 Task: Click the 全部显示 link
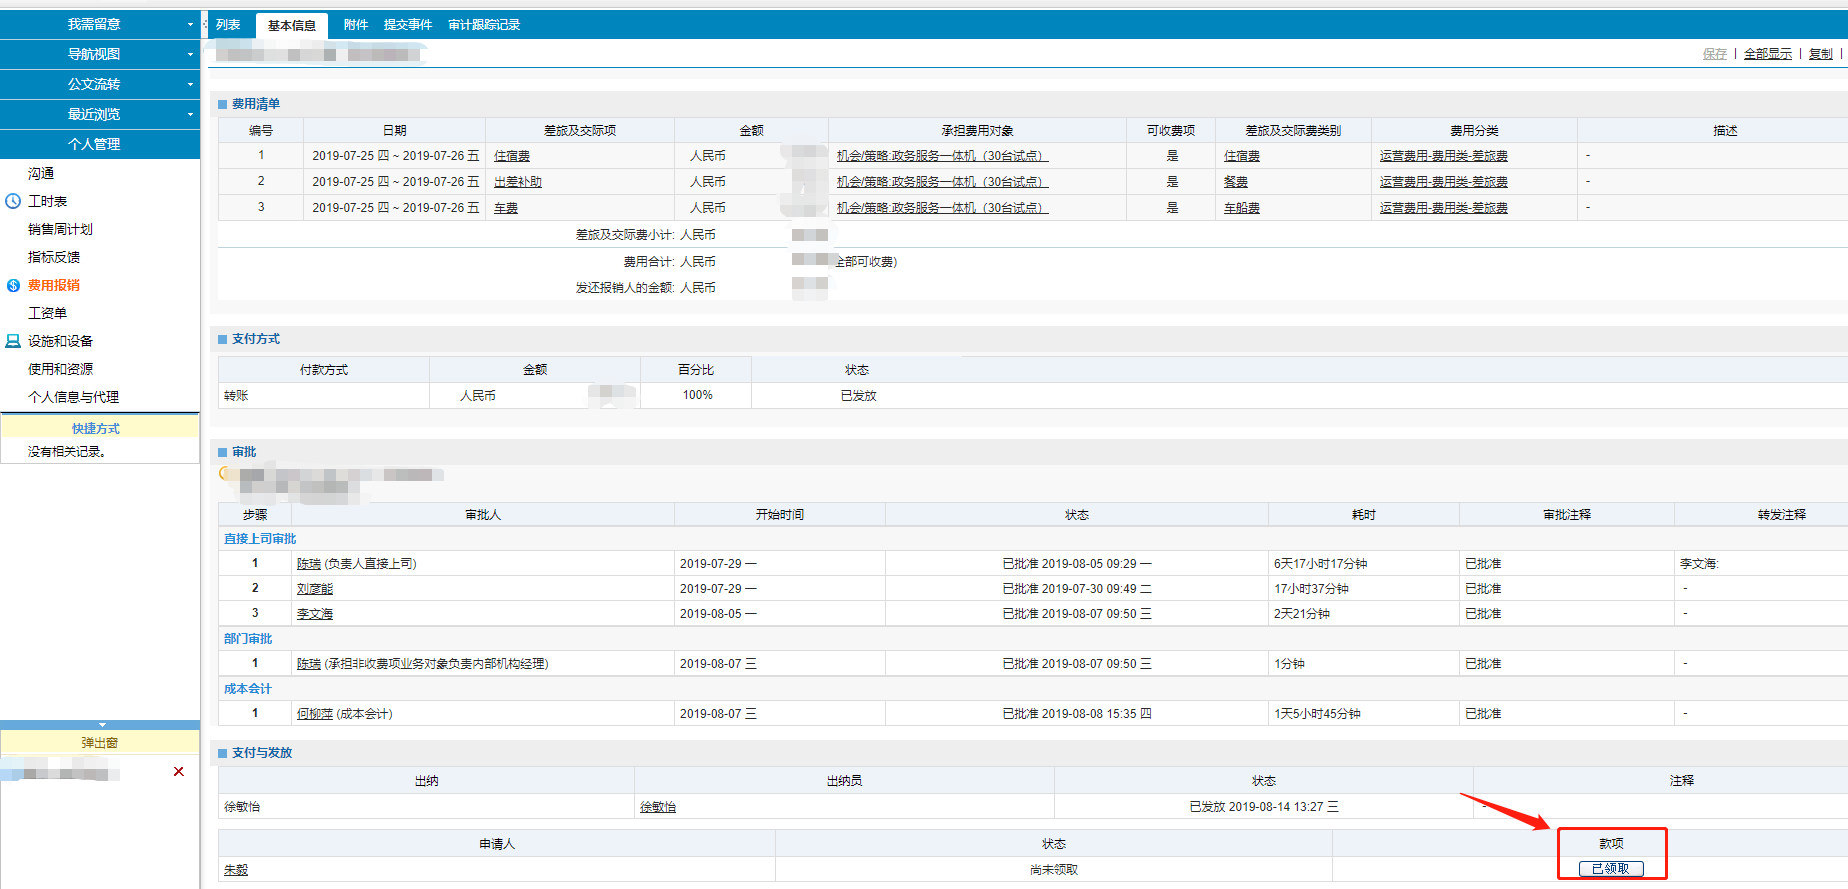(x=1768, y=54)
